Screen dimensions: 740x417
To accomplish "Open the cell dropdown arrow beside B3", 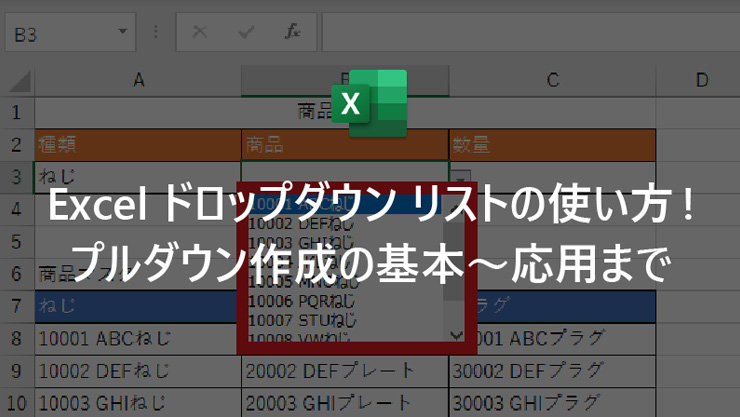I will [460, 177].
